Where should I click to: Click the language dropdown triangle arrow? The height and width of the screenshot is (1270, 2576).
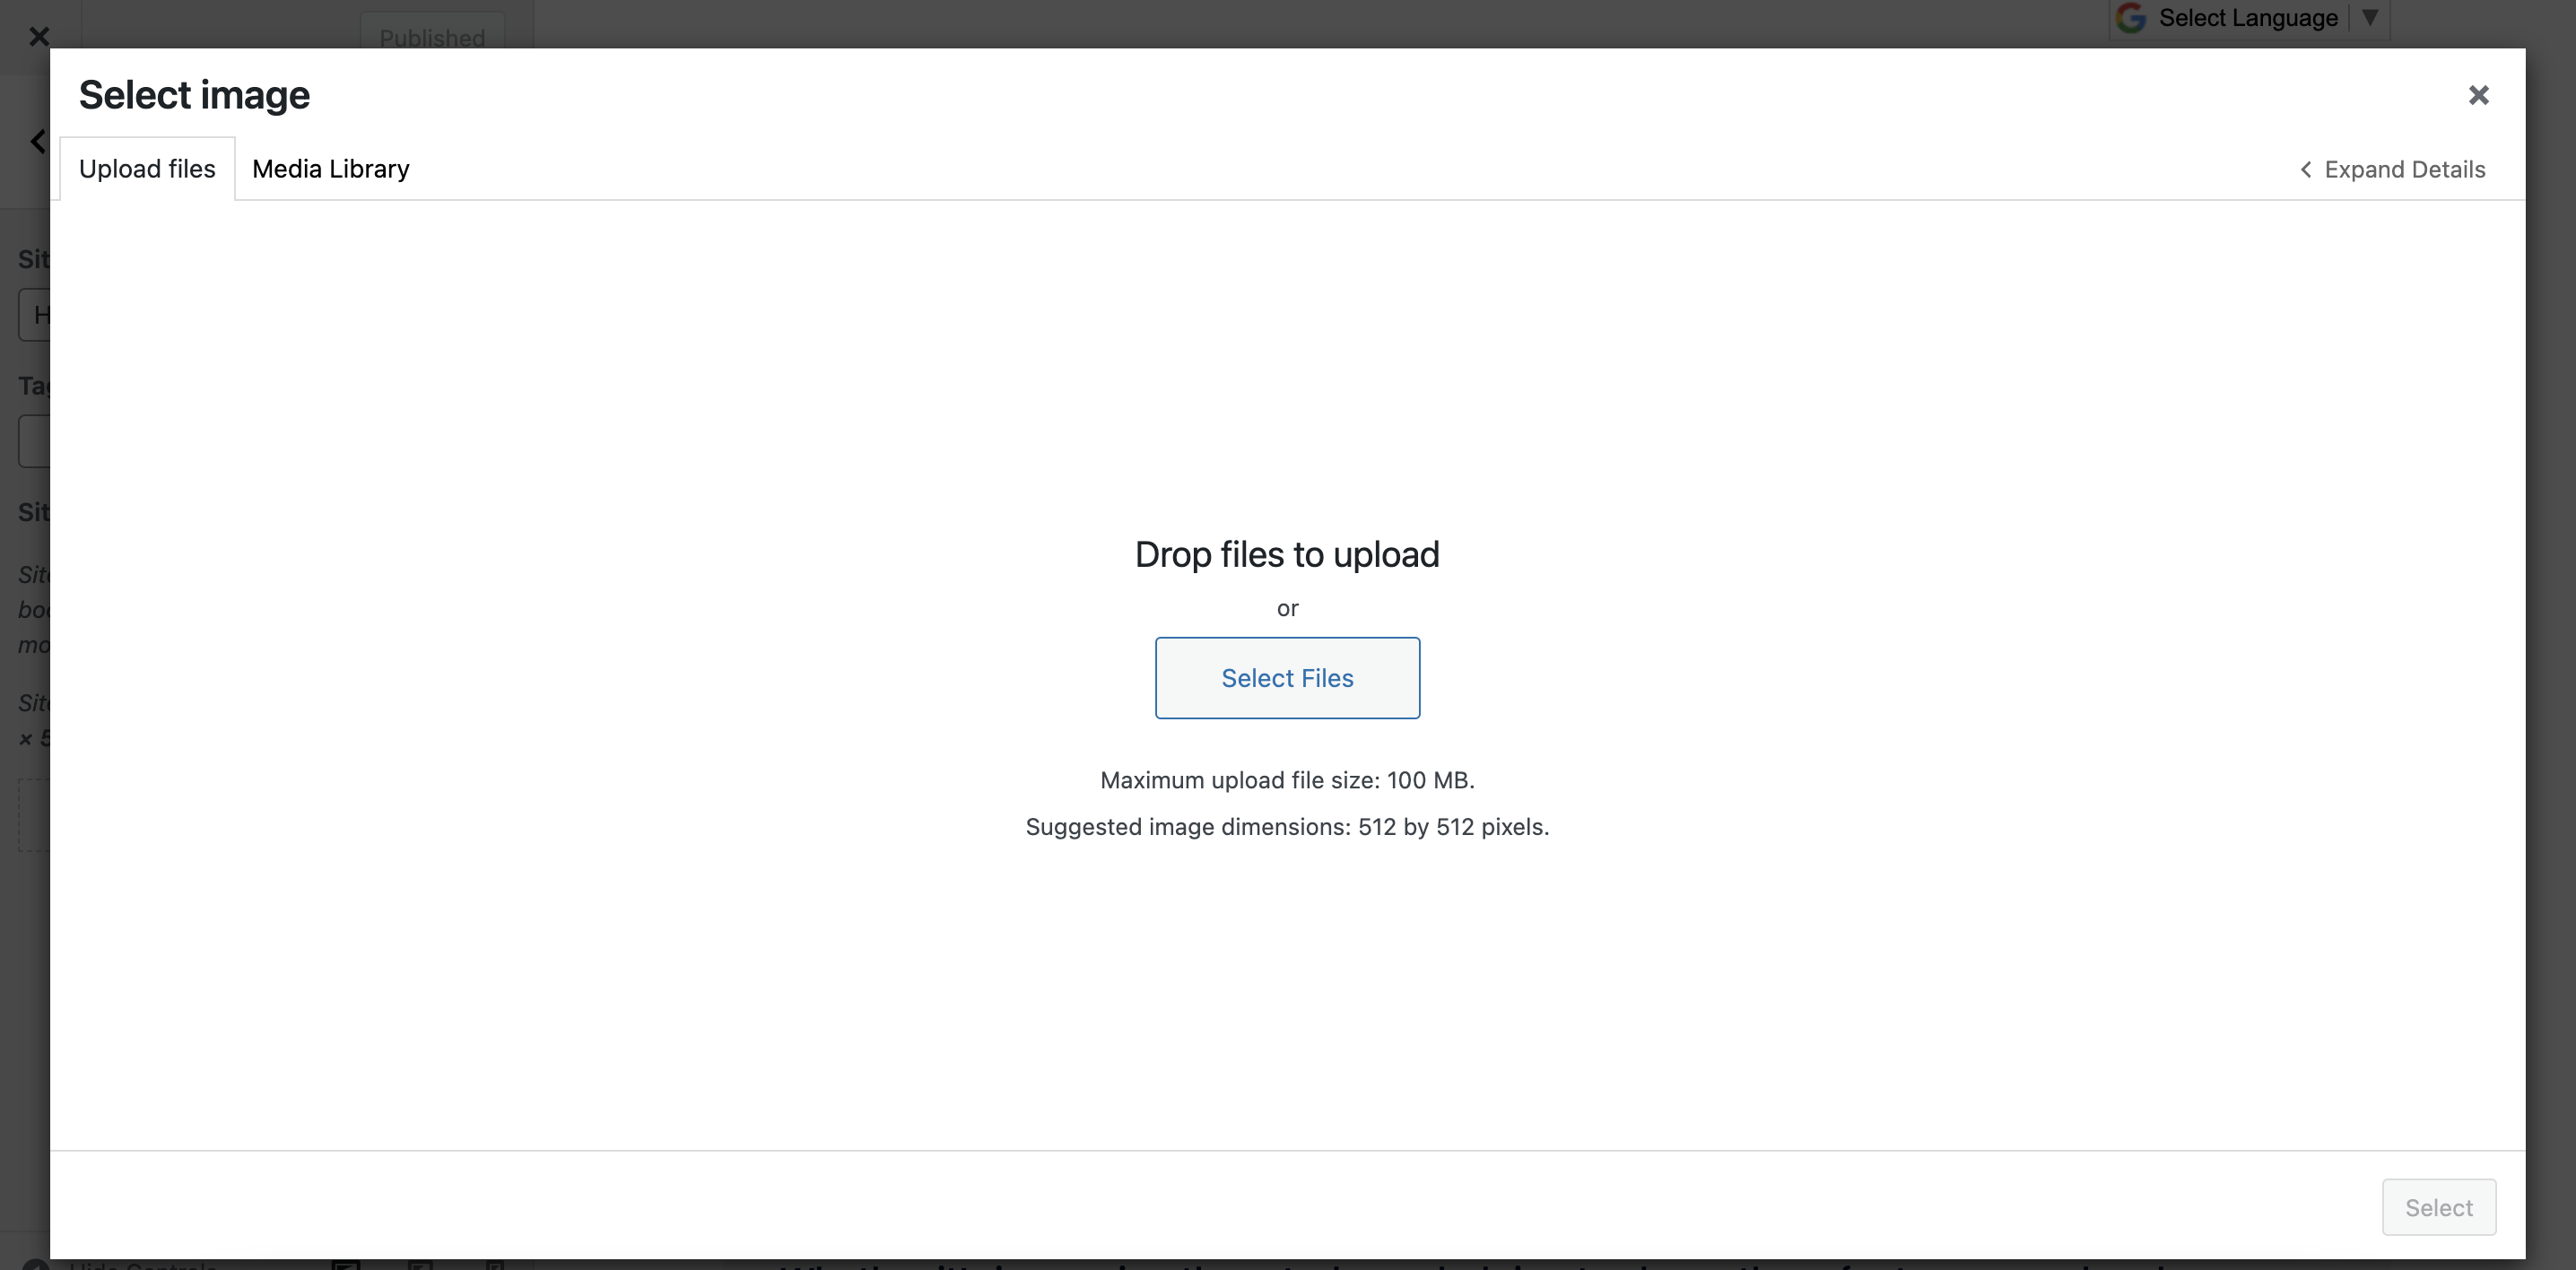point(2369,17)
